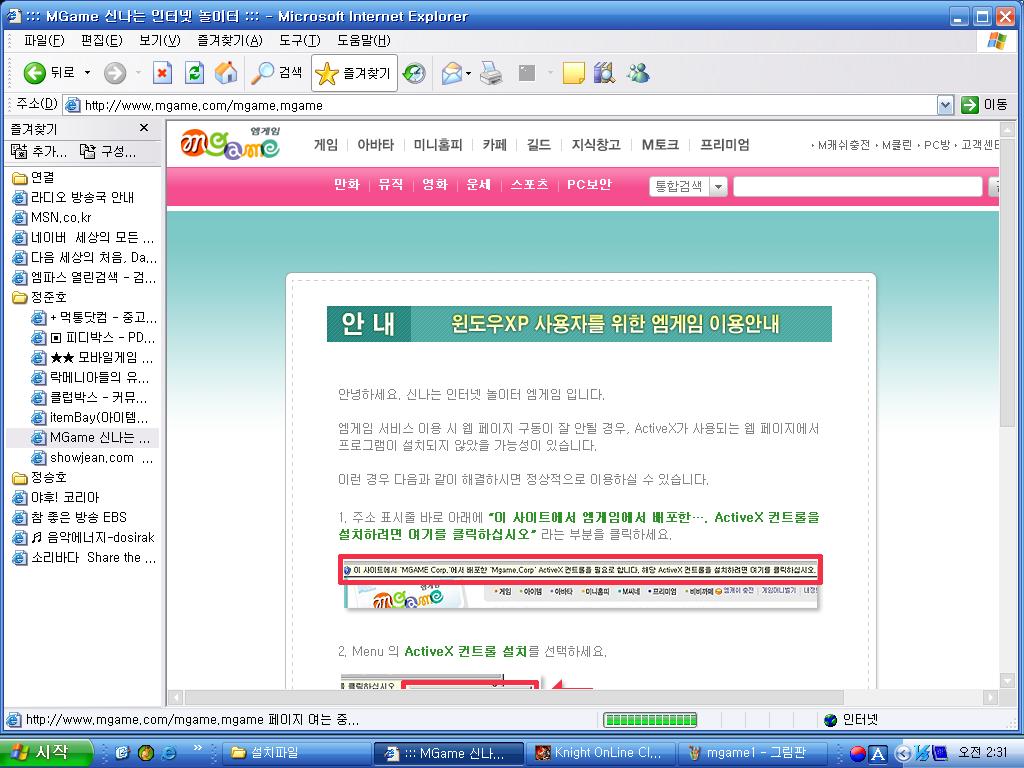
Task: Toggle the Favorites (즐겨찾기) star toolbar button
Action: coord(354,73)
